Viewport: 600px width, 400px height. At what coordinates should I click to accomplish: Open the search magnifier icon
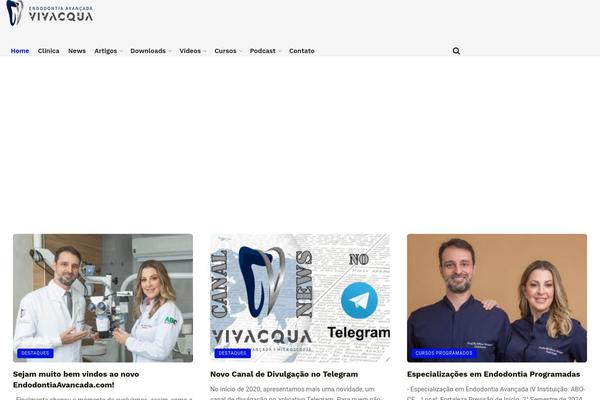[456, 51]
